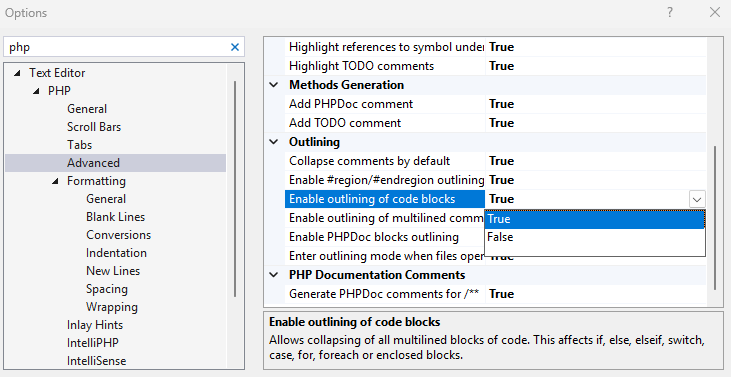This screenshot has width=731, height=377.
Task: Select IntelliPHP tree item
Action: [93, 343]
